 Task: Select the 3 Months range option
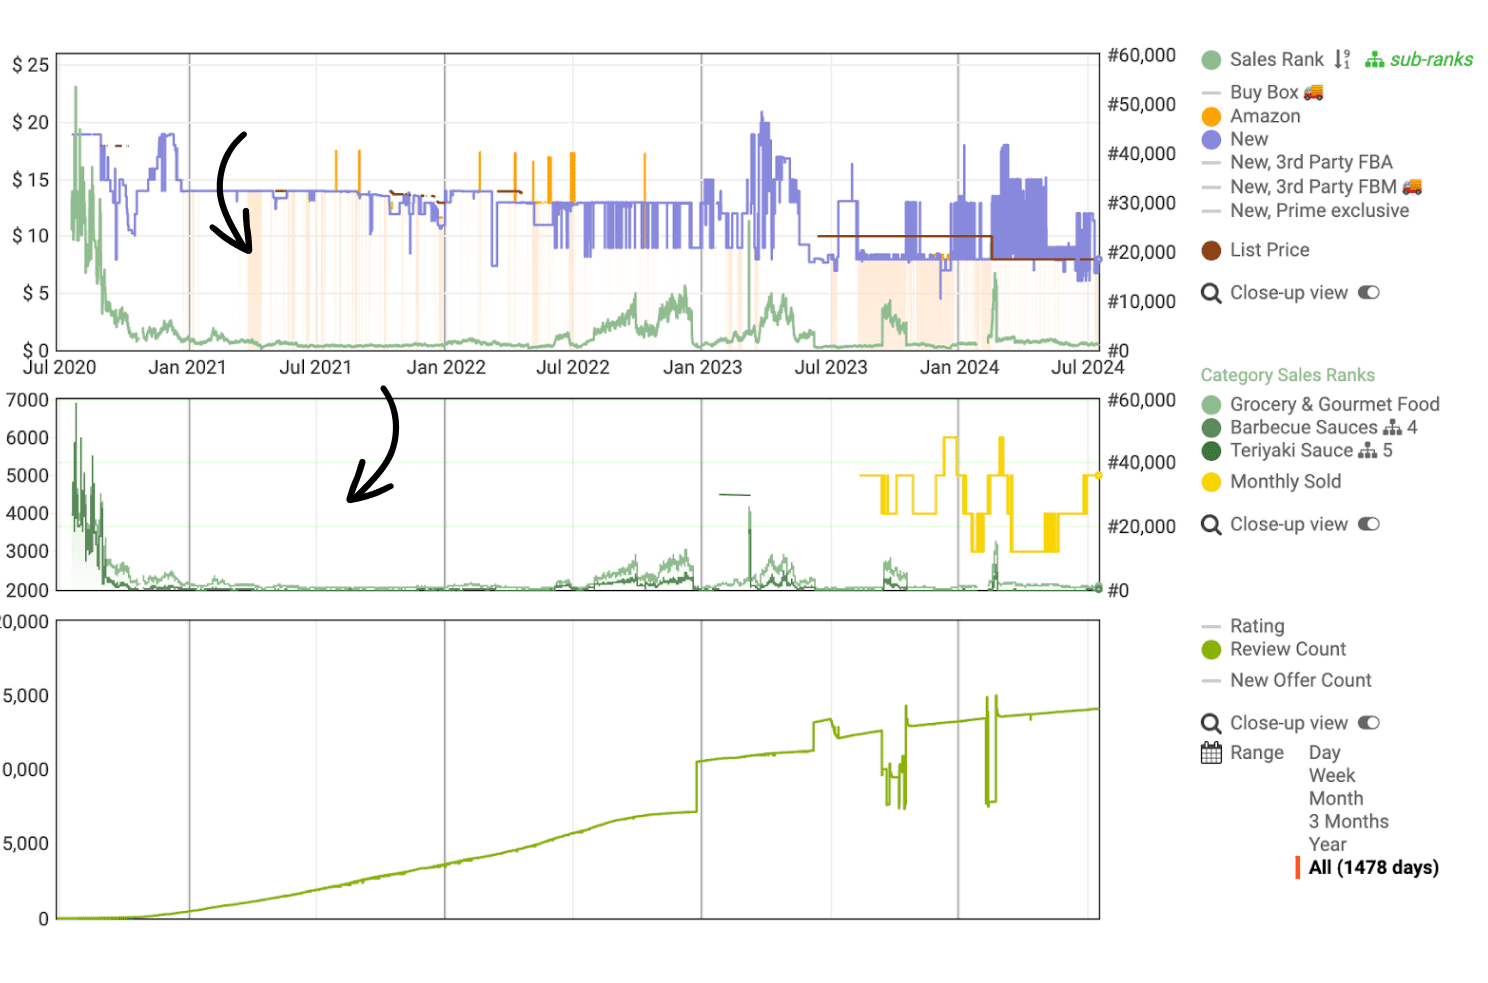[x=1348, y=822]
